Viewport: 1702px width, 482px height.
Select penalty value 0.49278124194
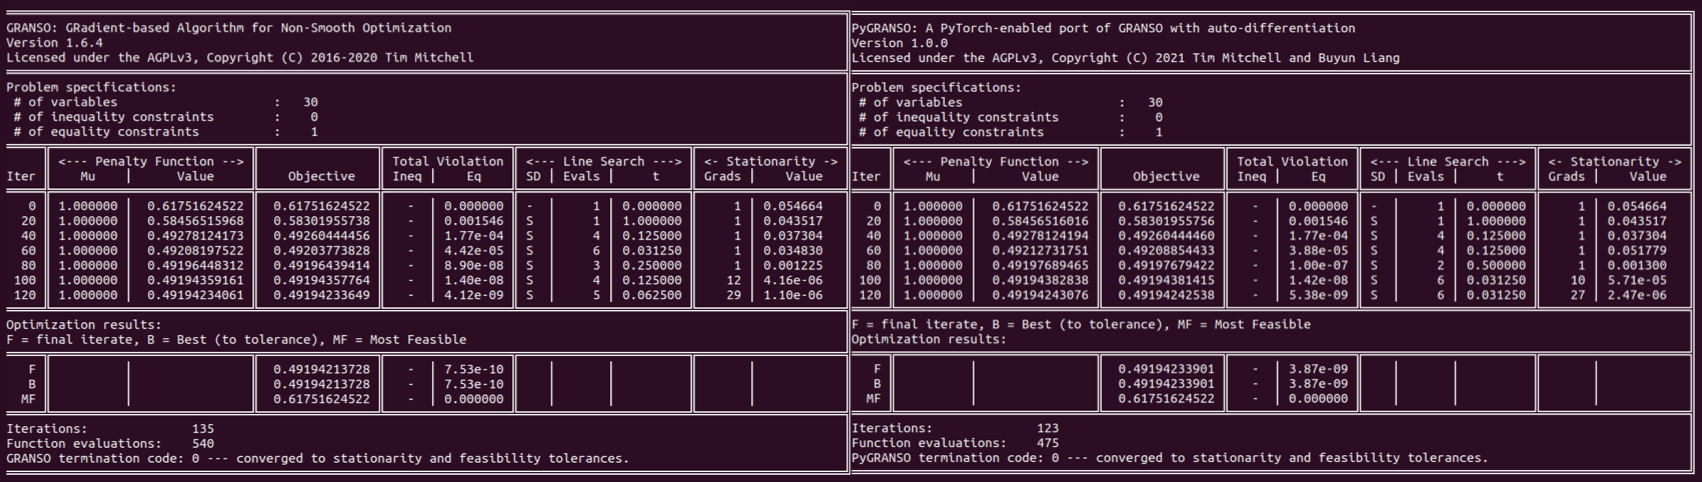coord(1040,236)
